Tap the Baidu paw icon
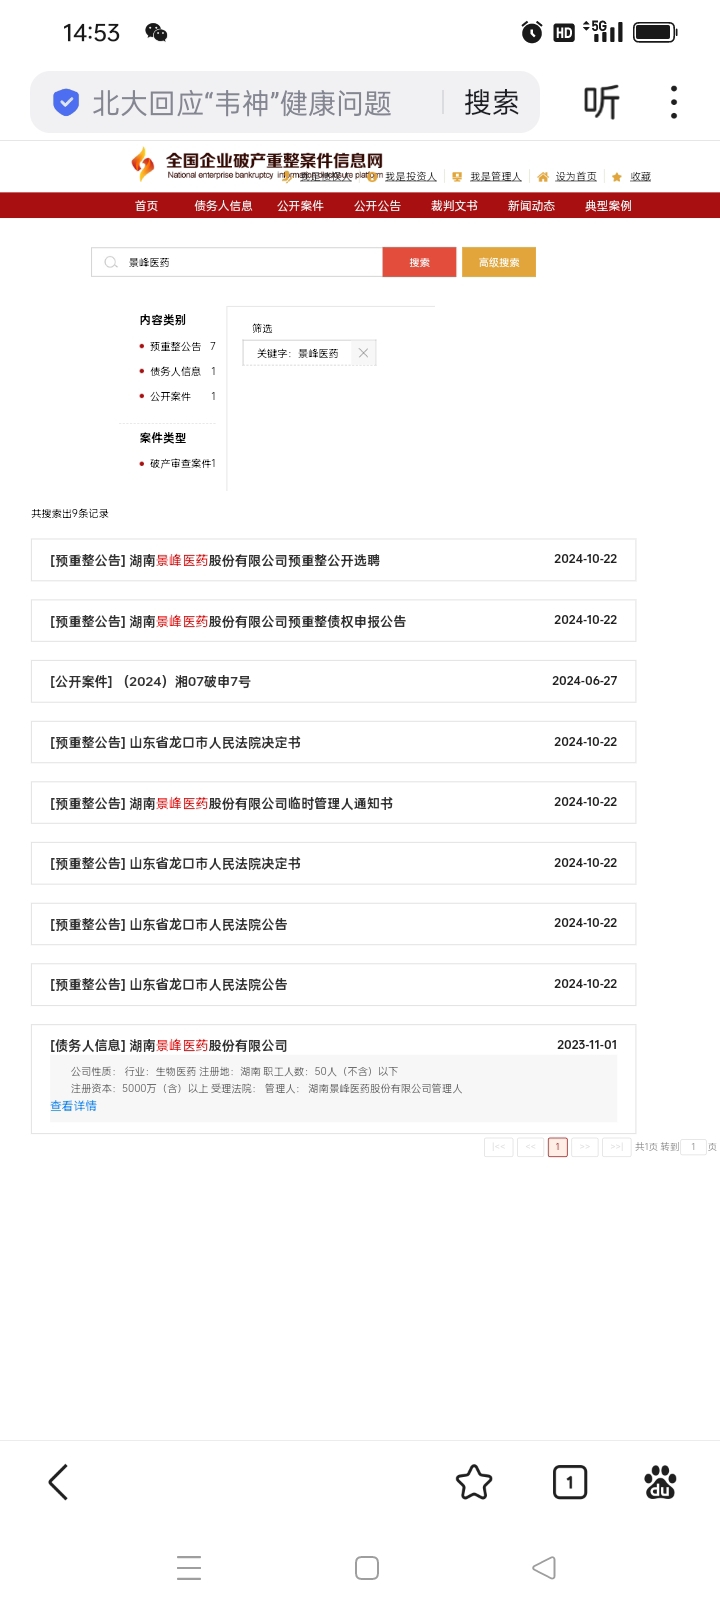The width and height of the screenshot is (720, 1612). [660, 1482]
